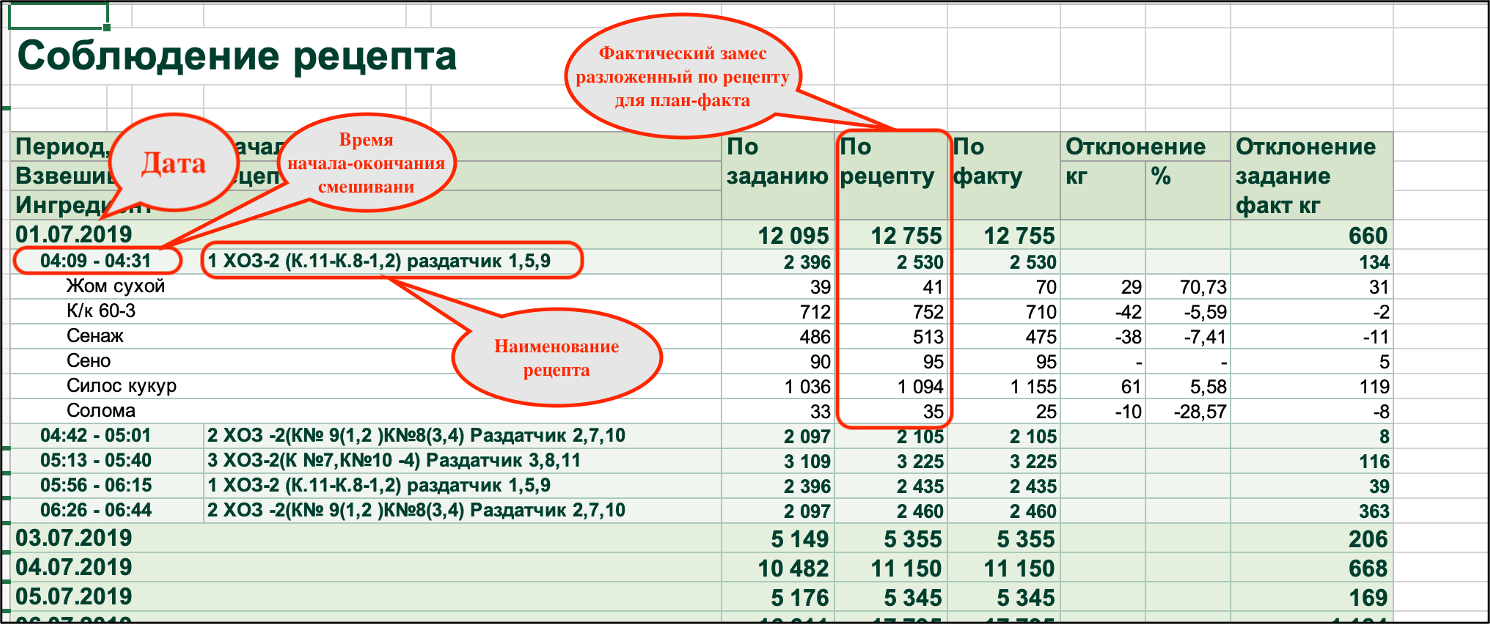Screen dimensions: 1490x624
Task: Click percent deviation -7,41 for Сенаж
Action: tap(1203, 336)
